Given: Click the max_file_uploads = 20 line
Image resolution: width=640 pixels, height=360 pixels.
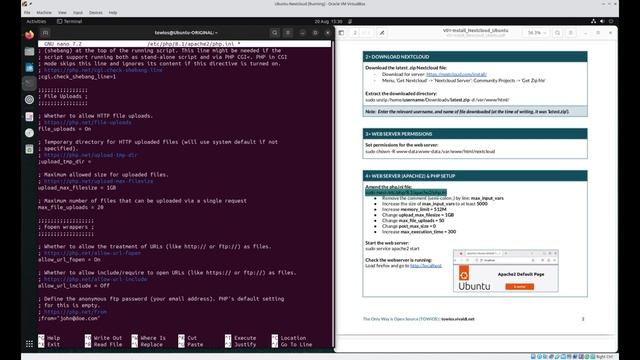Looking at the screenshot, I should point(71,207).
